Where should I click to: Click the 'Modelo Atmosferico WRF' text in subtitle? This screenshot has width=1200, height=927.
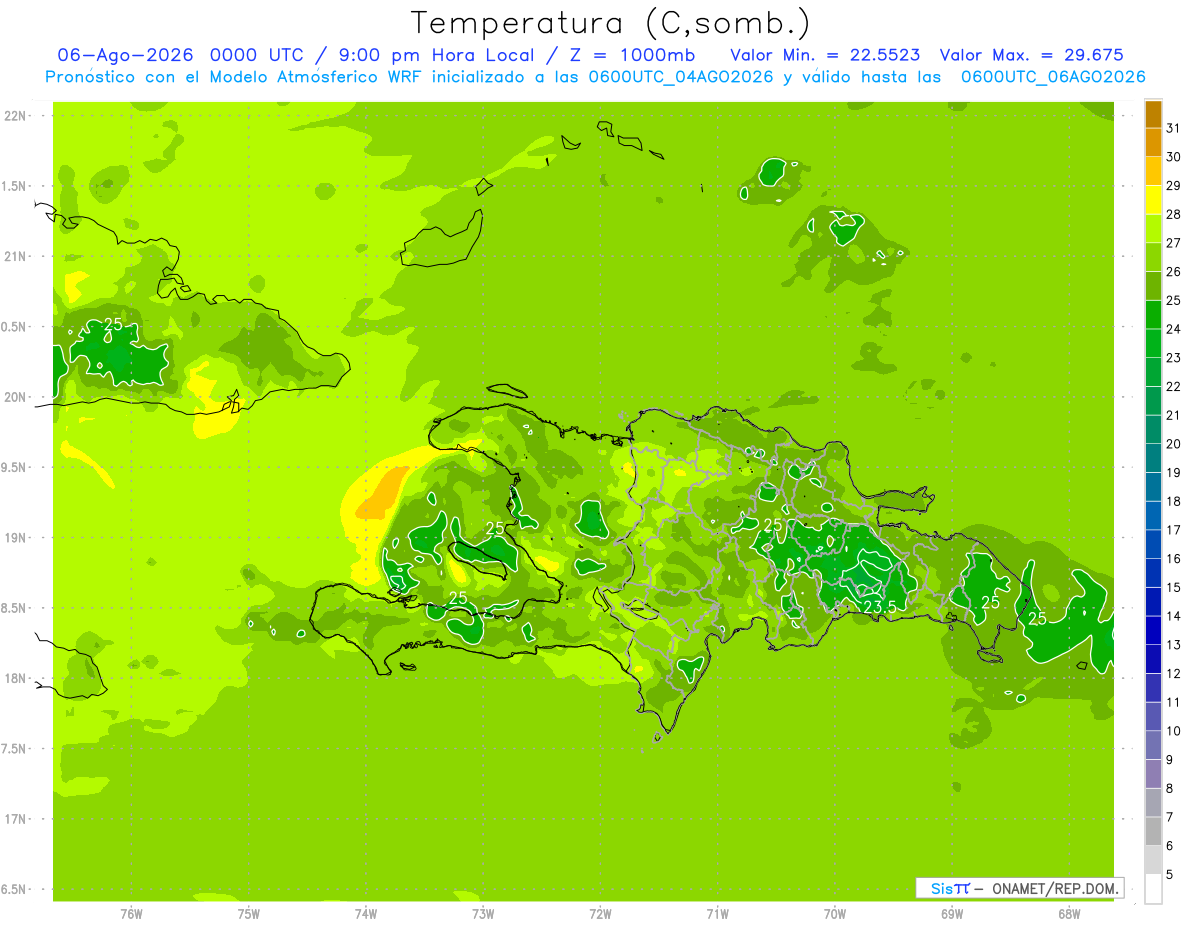coord(302,77)
